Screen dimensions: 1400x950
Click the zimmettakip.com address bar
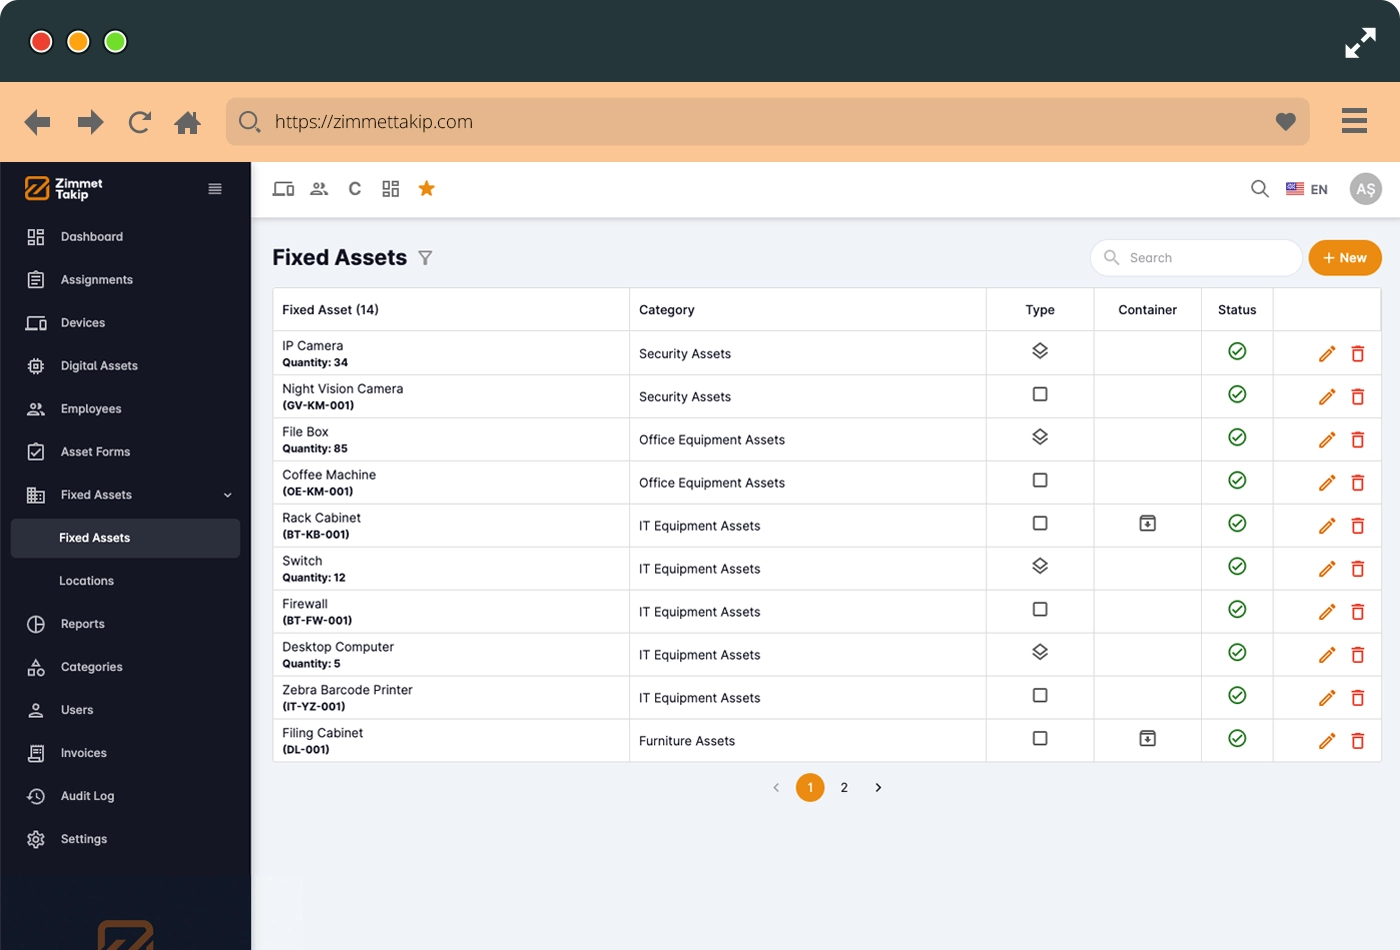pos(767,122)
